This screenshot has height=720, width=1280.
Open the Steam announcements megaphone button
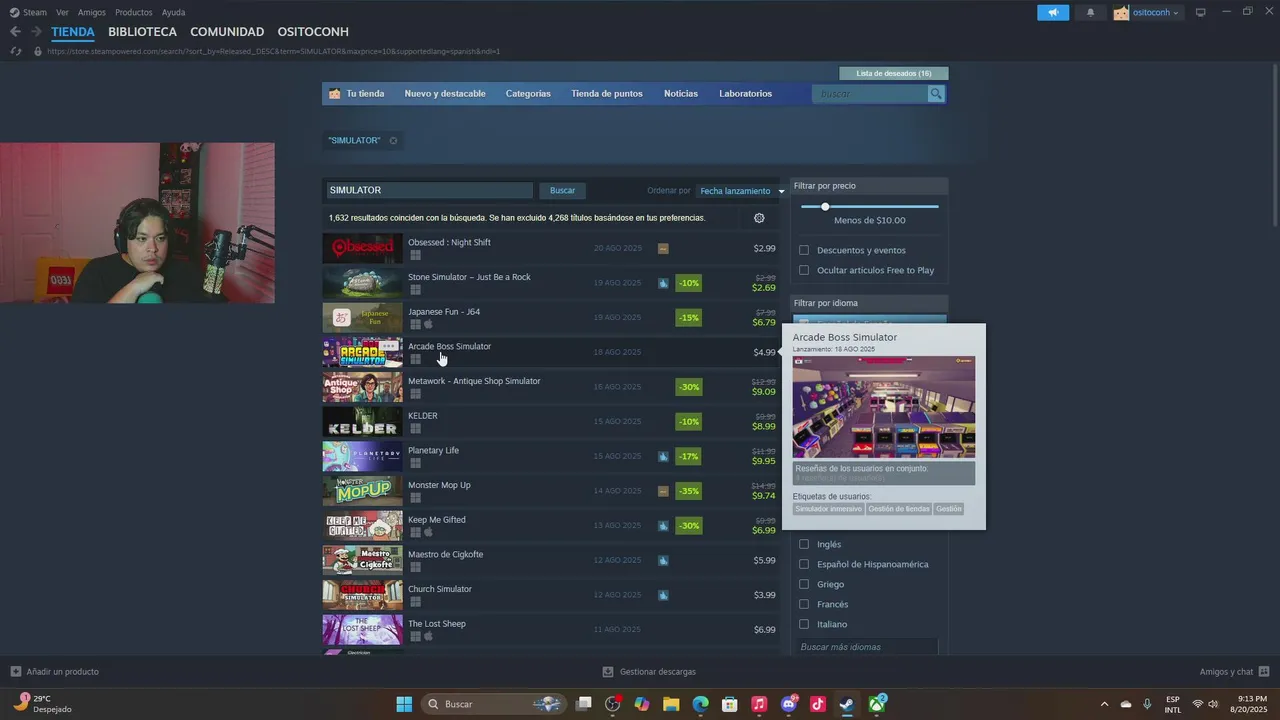[x=1053, y=12]
